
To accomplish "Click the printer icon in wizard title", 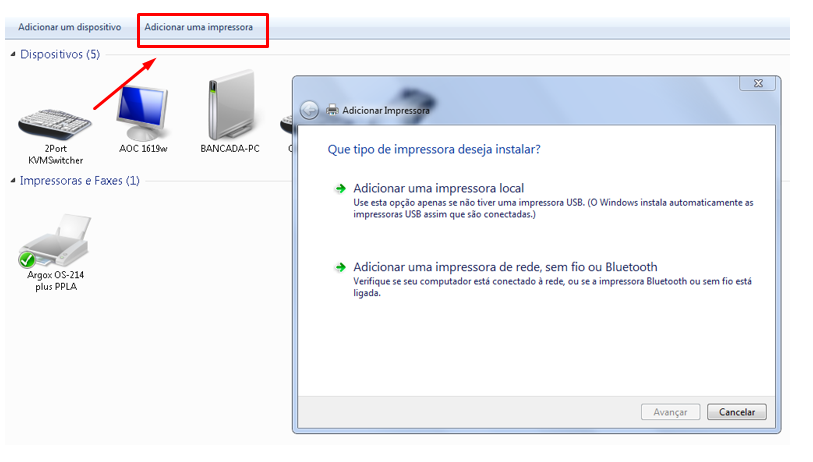I will (x=332, y=110).
